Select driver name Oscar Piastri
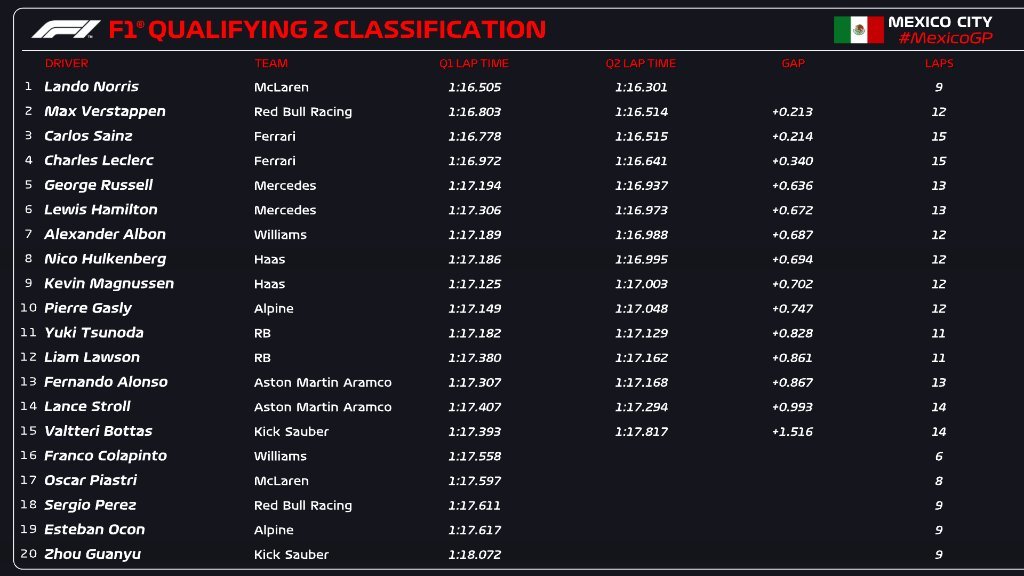1024x576 pixels. click(x=90, y=480)
